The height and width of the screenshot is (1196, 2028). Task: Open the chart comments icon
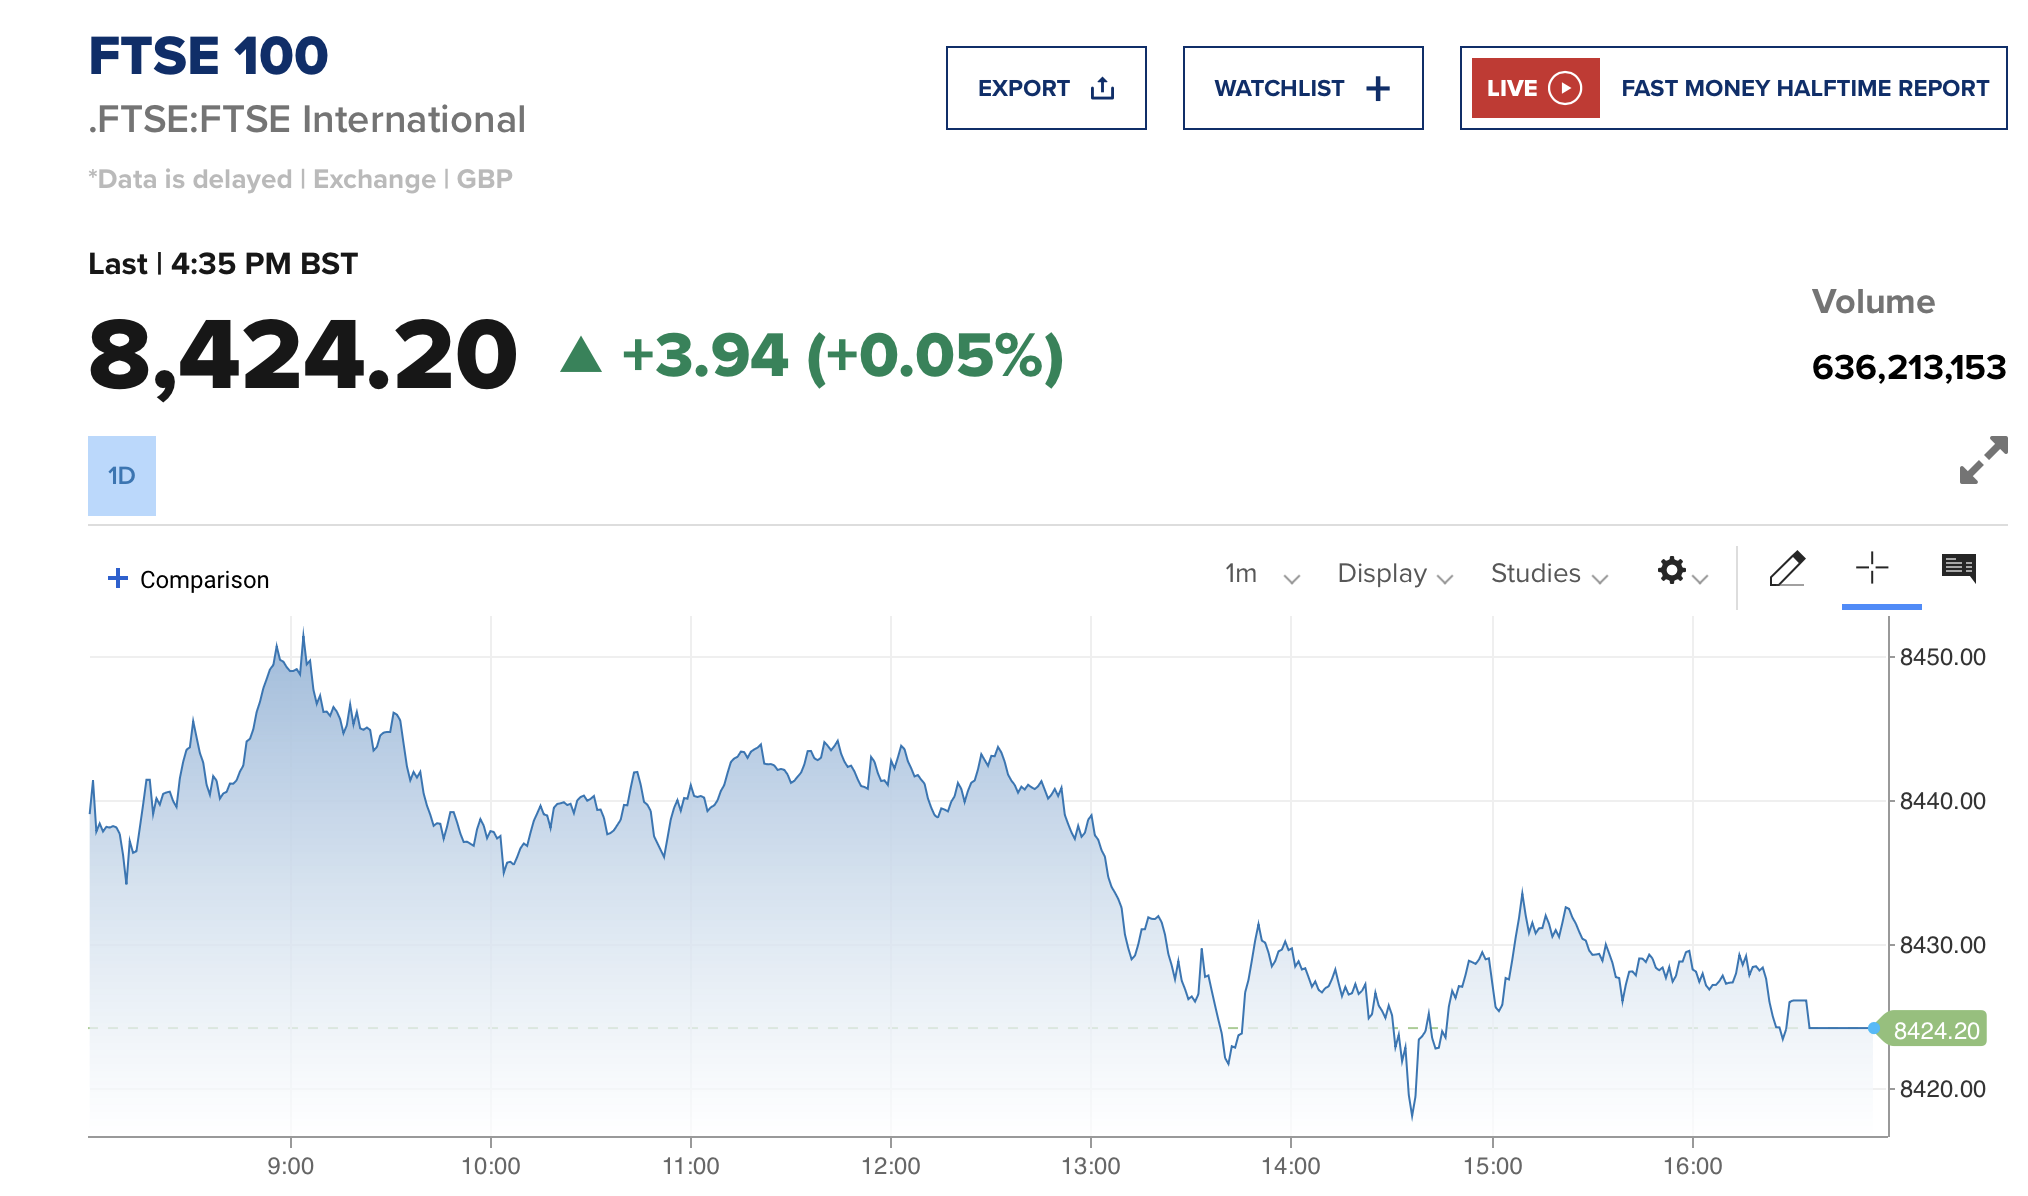tap(1958, 568)
